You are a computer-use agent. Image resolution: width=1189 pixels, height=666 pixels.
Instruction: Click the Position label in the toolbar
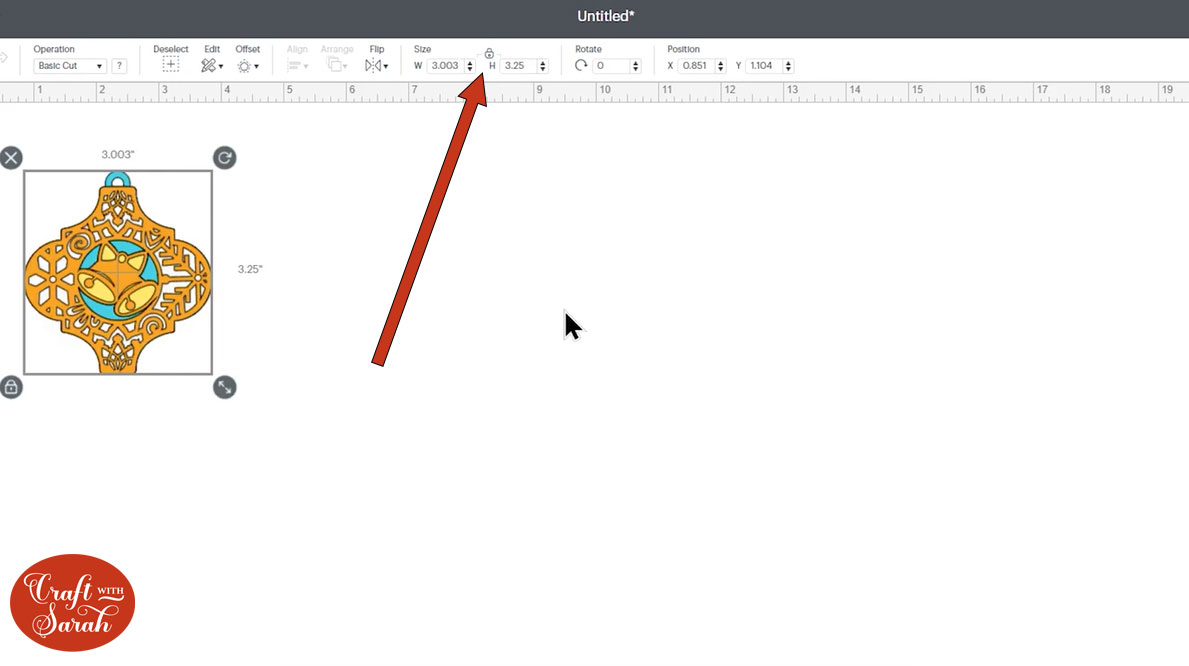pos(683,49)
